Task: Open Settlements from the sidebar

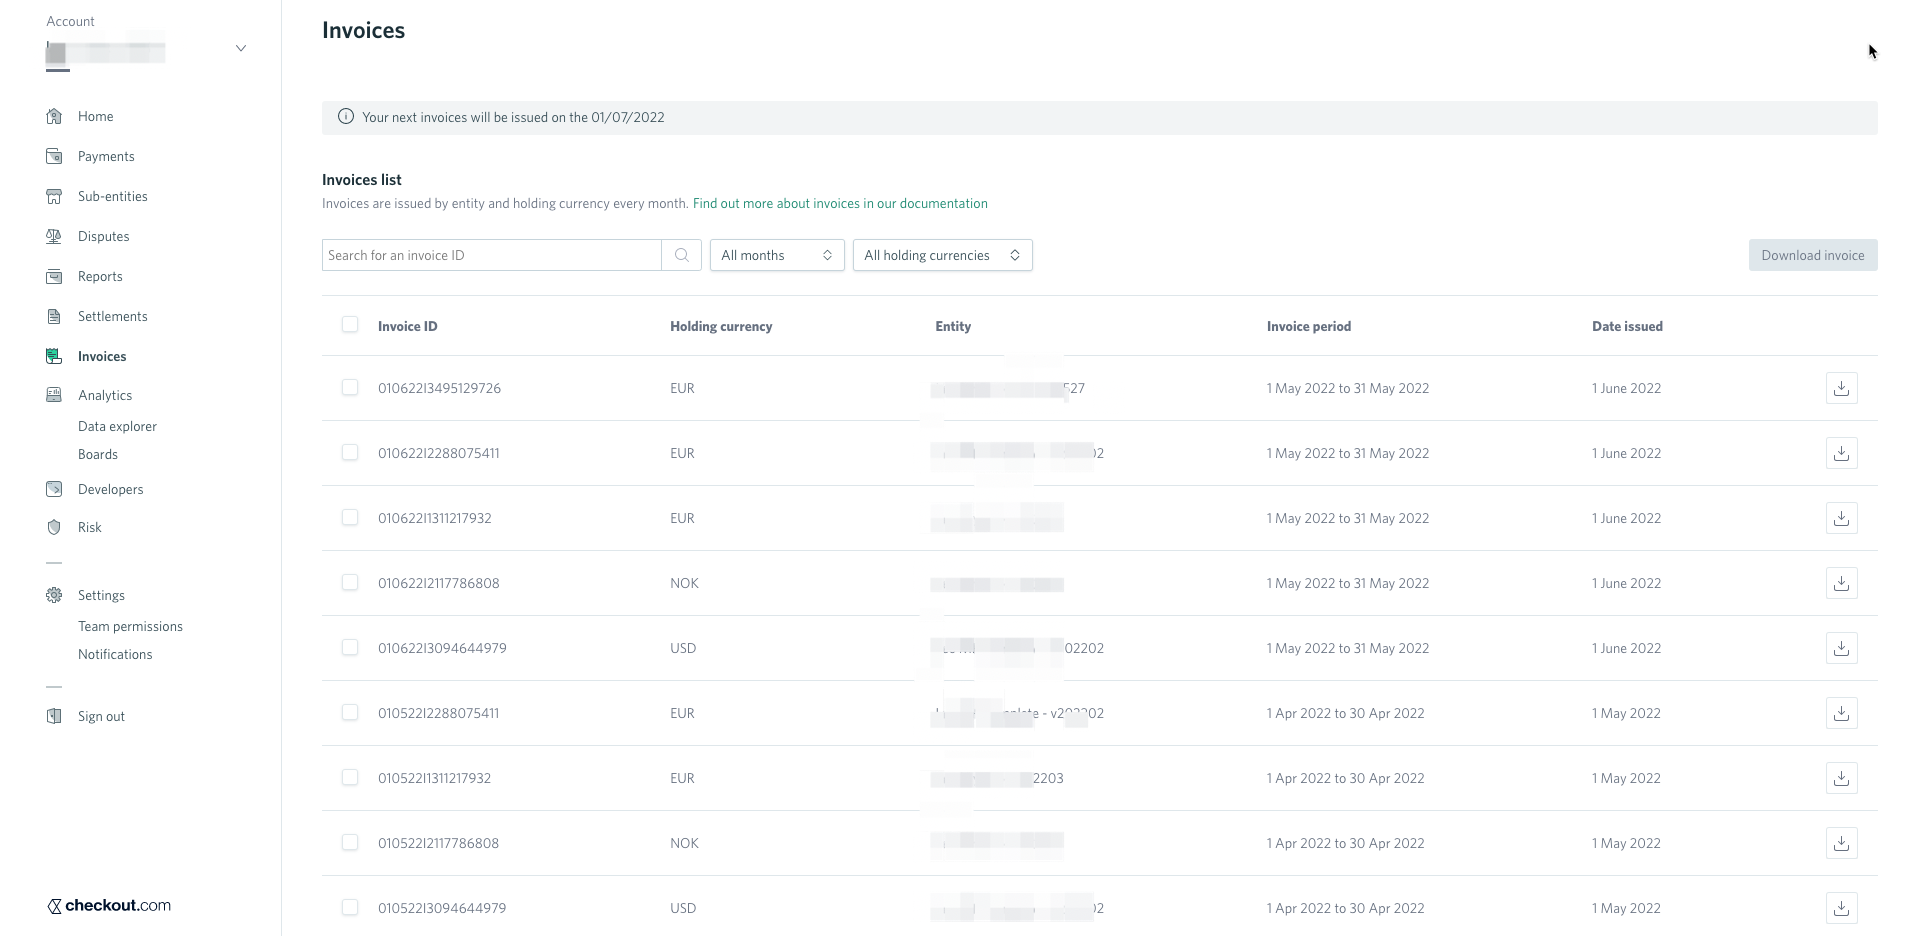Action: pos(112,316)
